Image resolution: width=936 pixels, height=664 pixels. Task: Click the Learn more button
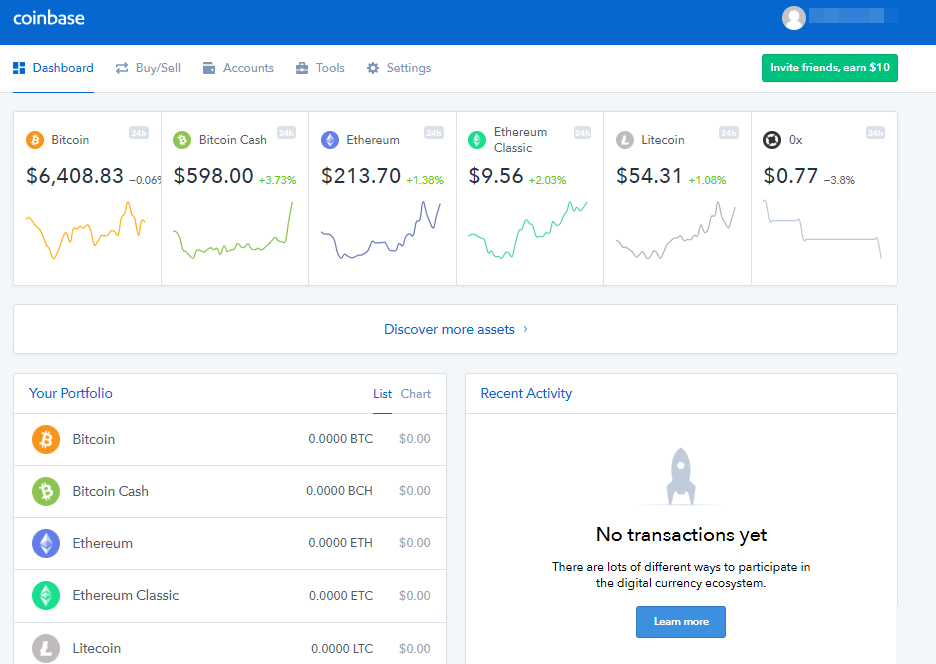[x=681, y=622]
